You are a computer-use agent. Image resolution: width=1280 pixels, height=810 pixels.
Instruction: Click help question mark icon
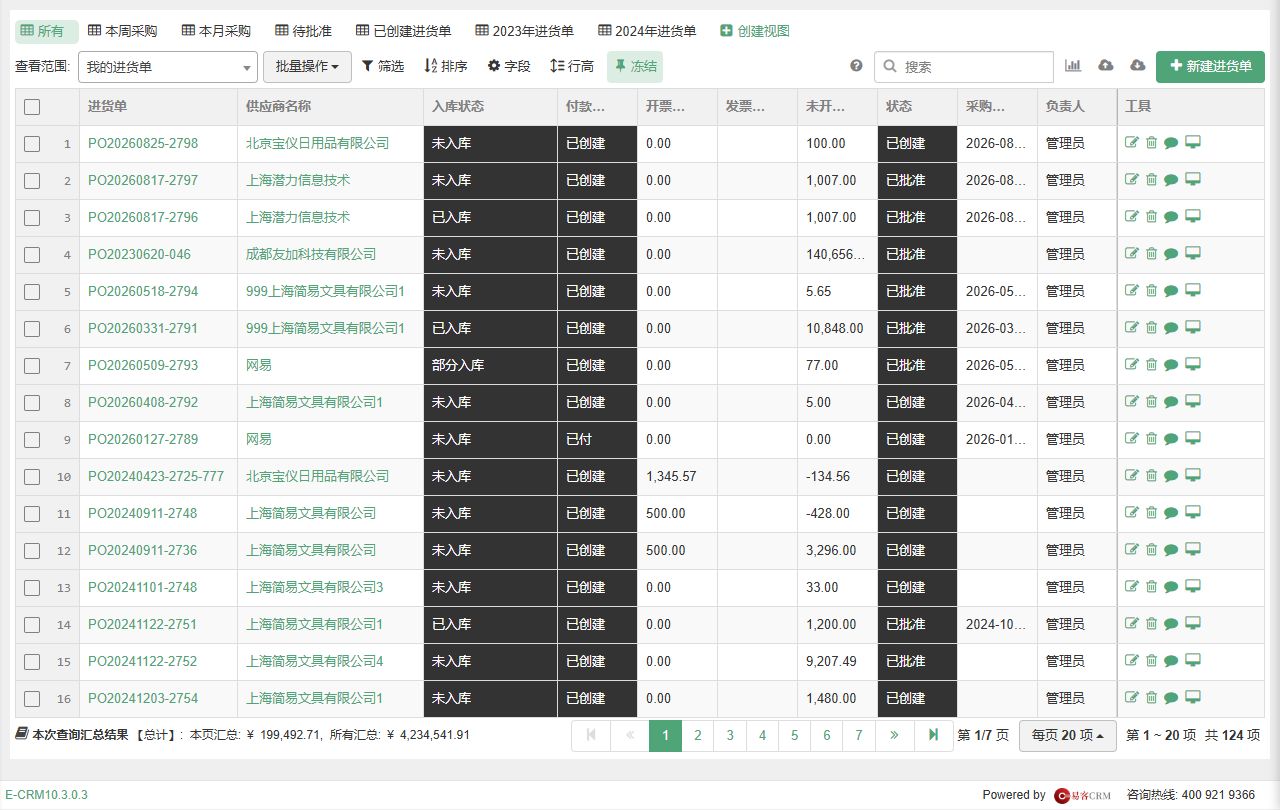pyautogui.click(x=856, y=66)
